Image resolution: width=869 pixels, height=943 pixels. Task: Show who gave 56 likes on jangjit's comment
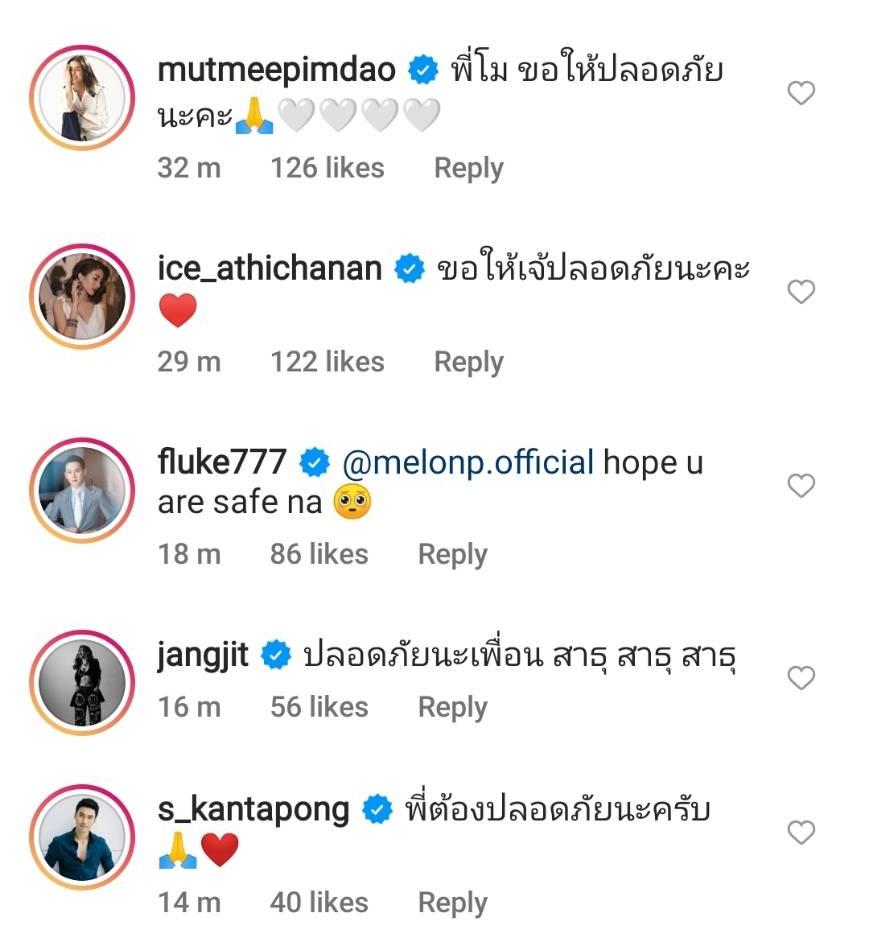click(x=319, y=707)
